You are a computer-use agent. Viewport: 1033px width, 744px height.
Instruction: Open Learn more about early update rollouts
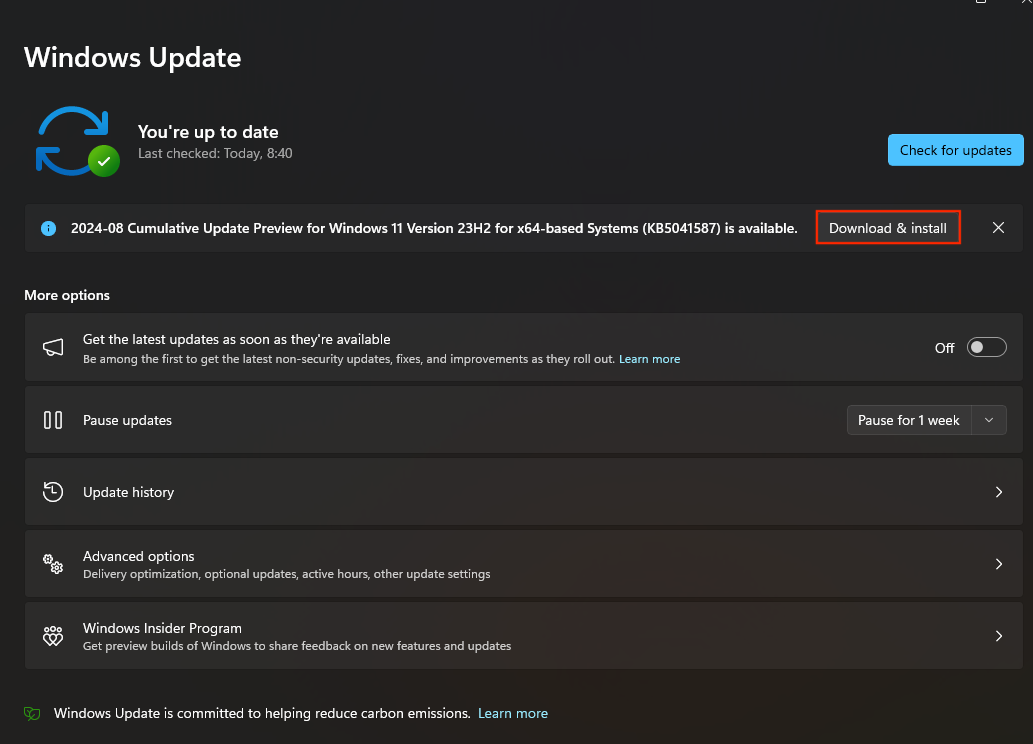pyautogui.click(x=649, y=358)
